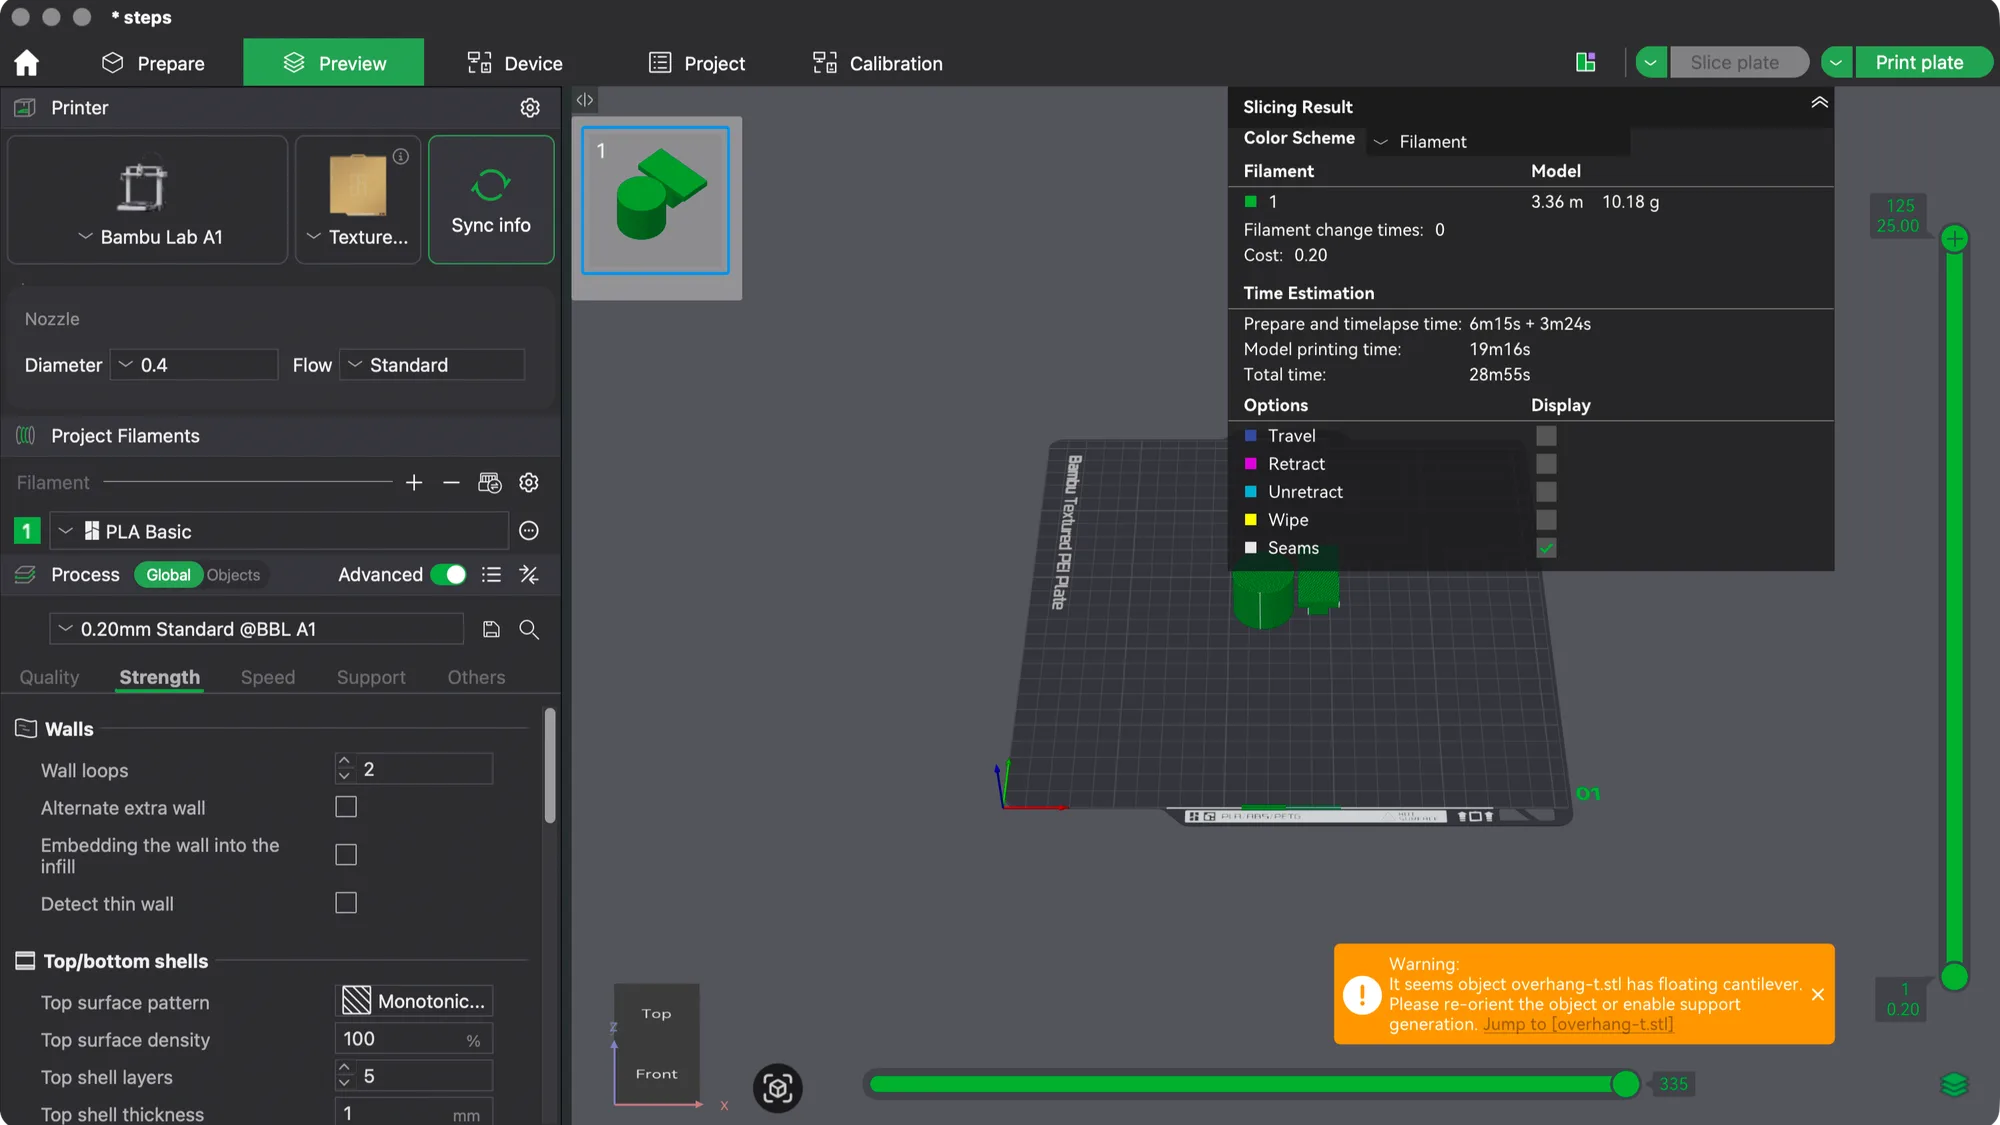The width and height of the screenshot is (2000, 1125).
Task: Open the Flow Standard dropdown
Action: [432, 365]
